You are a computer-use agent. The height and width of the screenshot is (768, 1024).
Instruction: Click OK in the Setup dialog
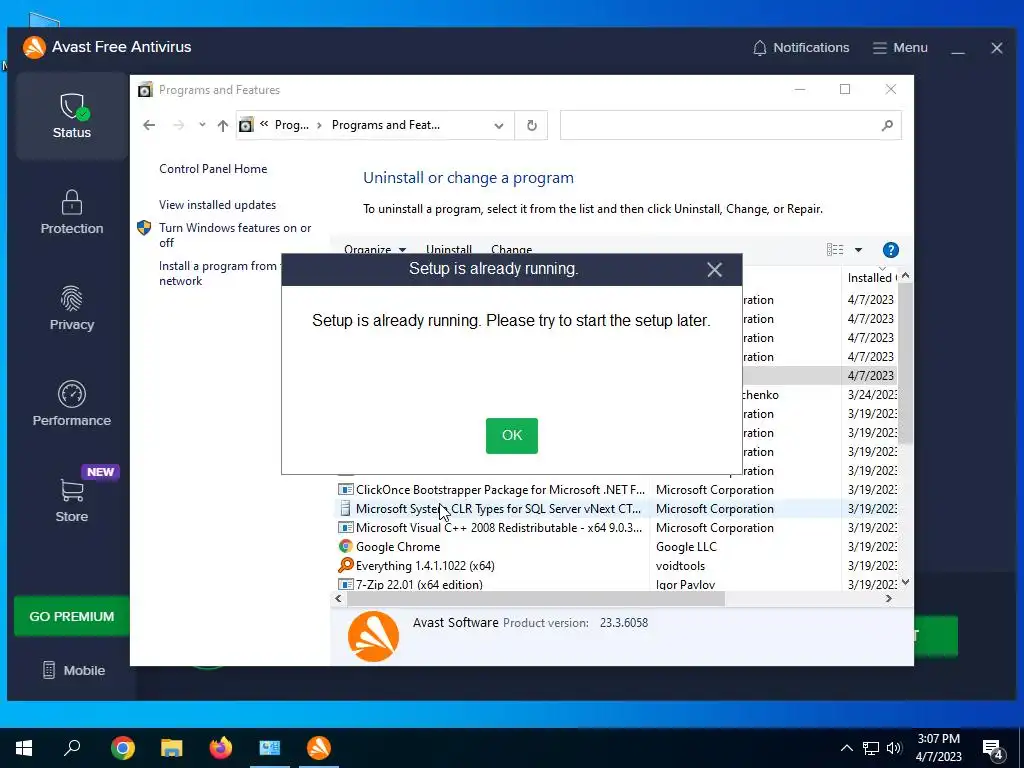(511, 436)
